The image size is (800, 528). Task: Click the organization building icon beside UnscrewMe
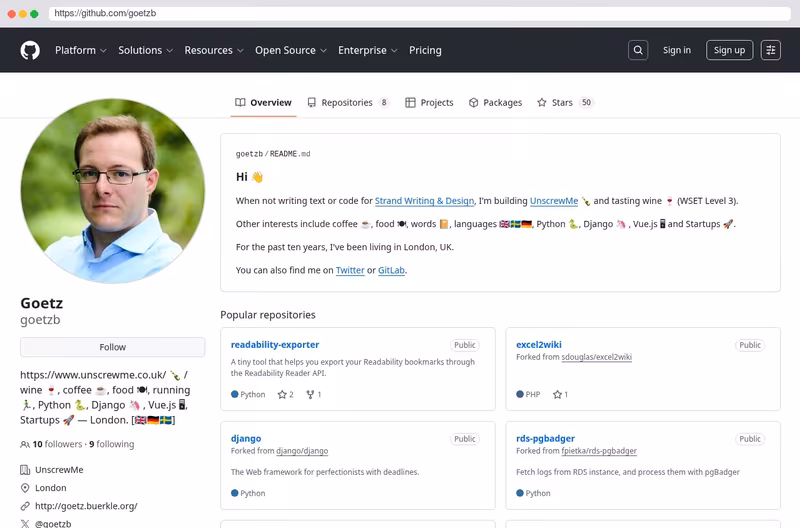point(24,470)
